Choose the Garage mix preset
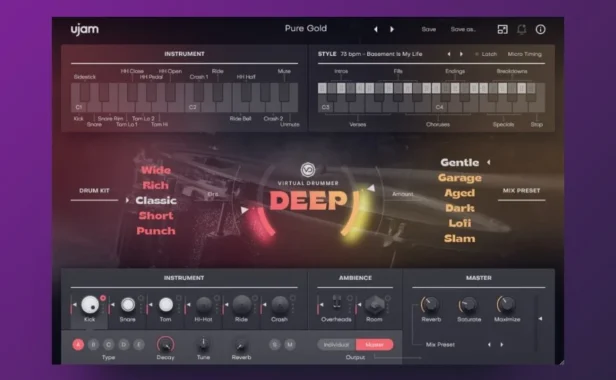 coord(460,178)
